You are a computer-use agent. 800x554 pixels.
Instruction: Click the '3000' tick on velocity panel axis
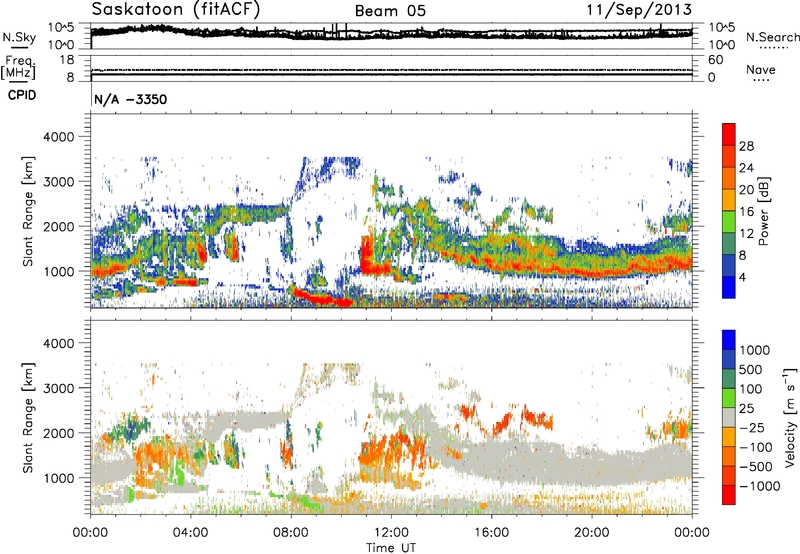click(58, 388)
